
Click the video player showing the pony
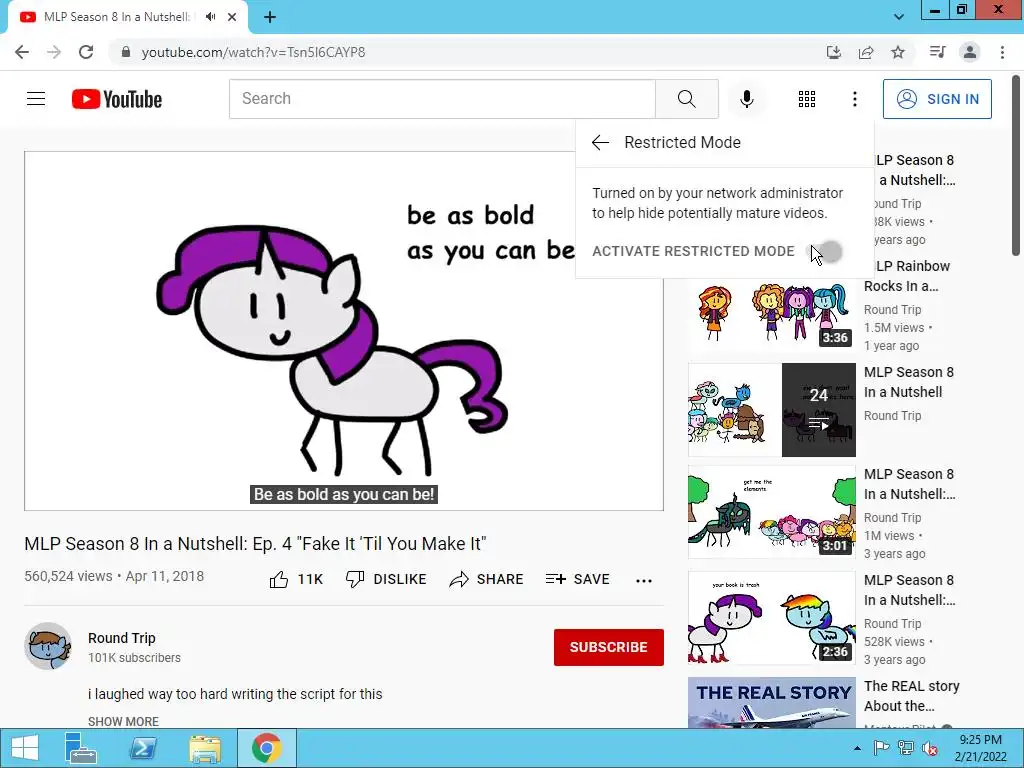tap(344, 331)
